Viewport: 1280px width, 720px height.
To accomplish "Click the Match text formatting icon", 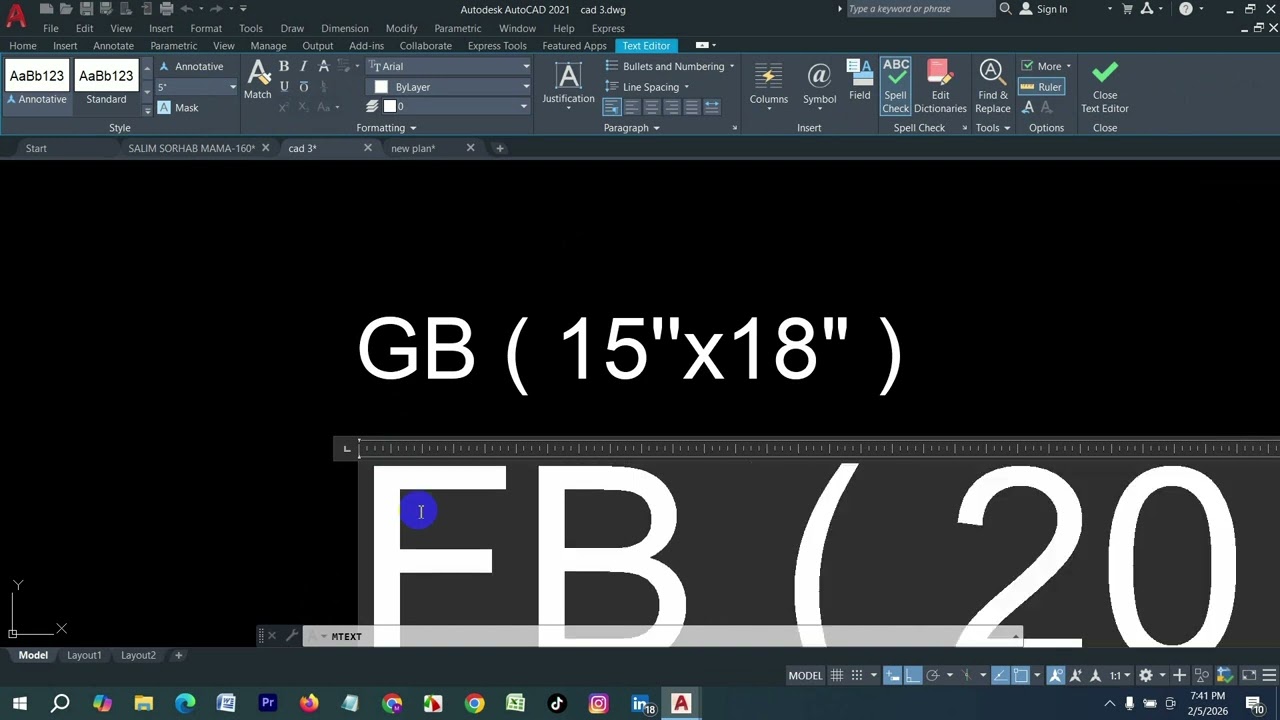I will coord(258,79).
